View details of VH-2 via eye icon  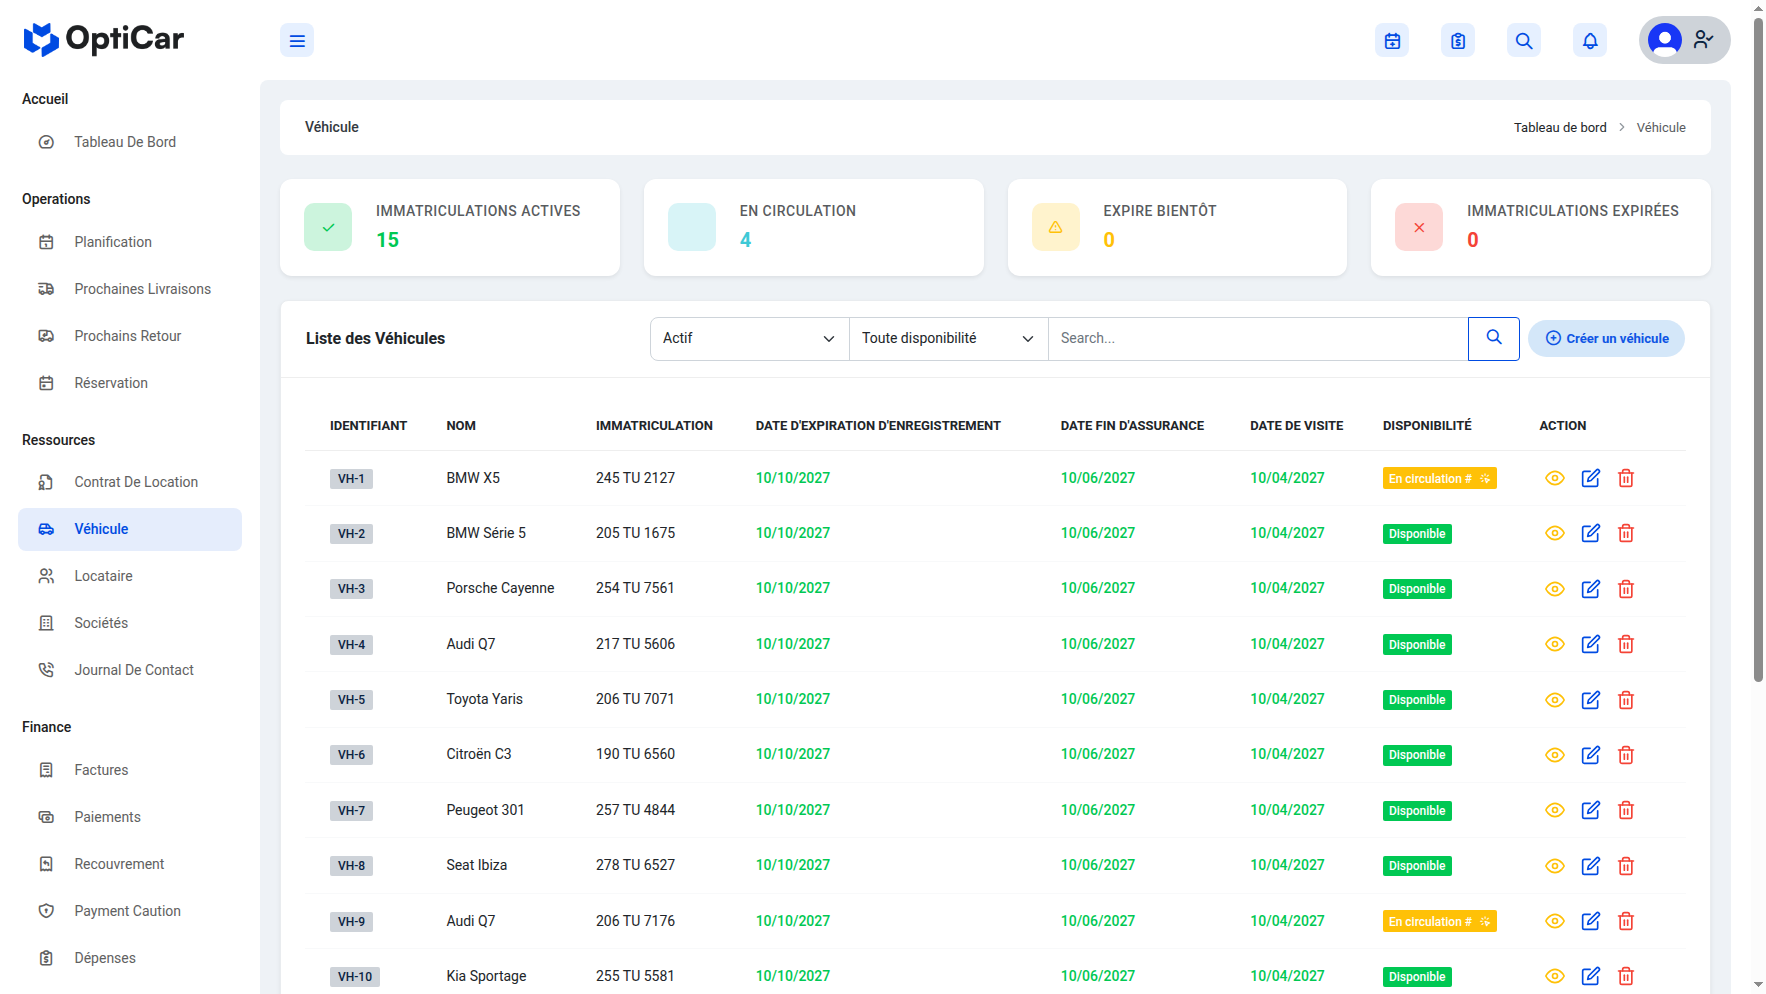1554,533
